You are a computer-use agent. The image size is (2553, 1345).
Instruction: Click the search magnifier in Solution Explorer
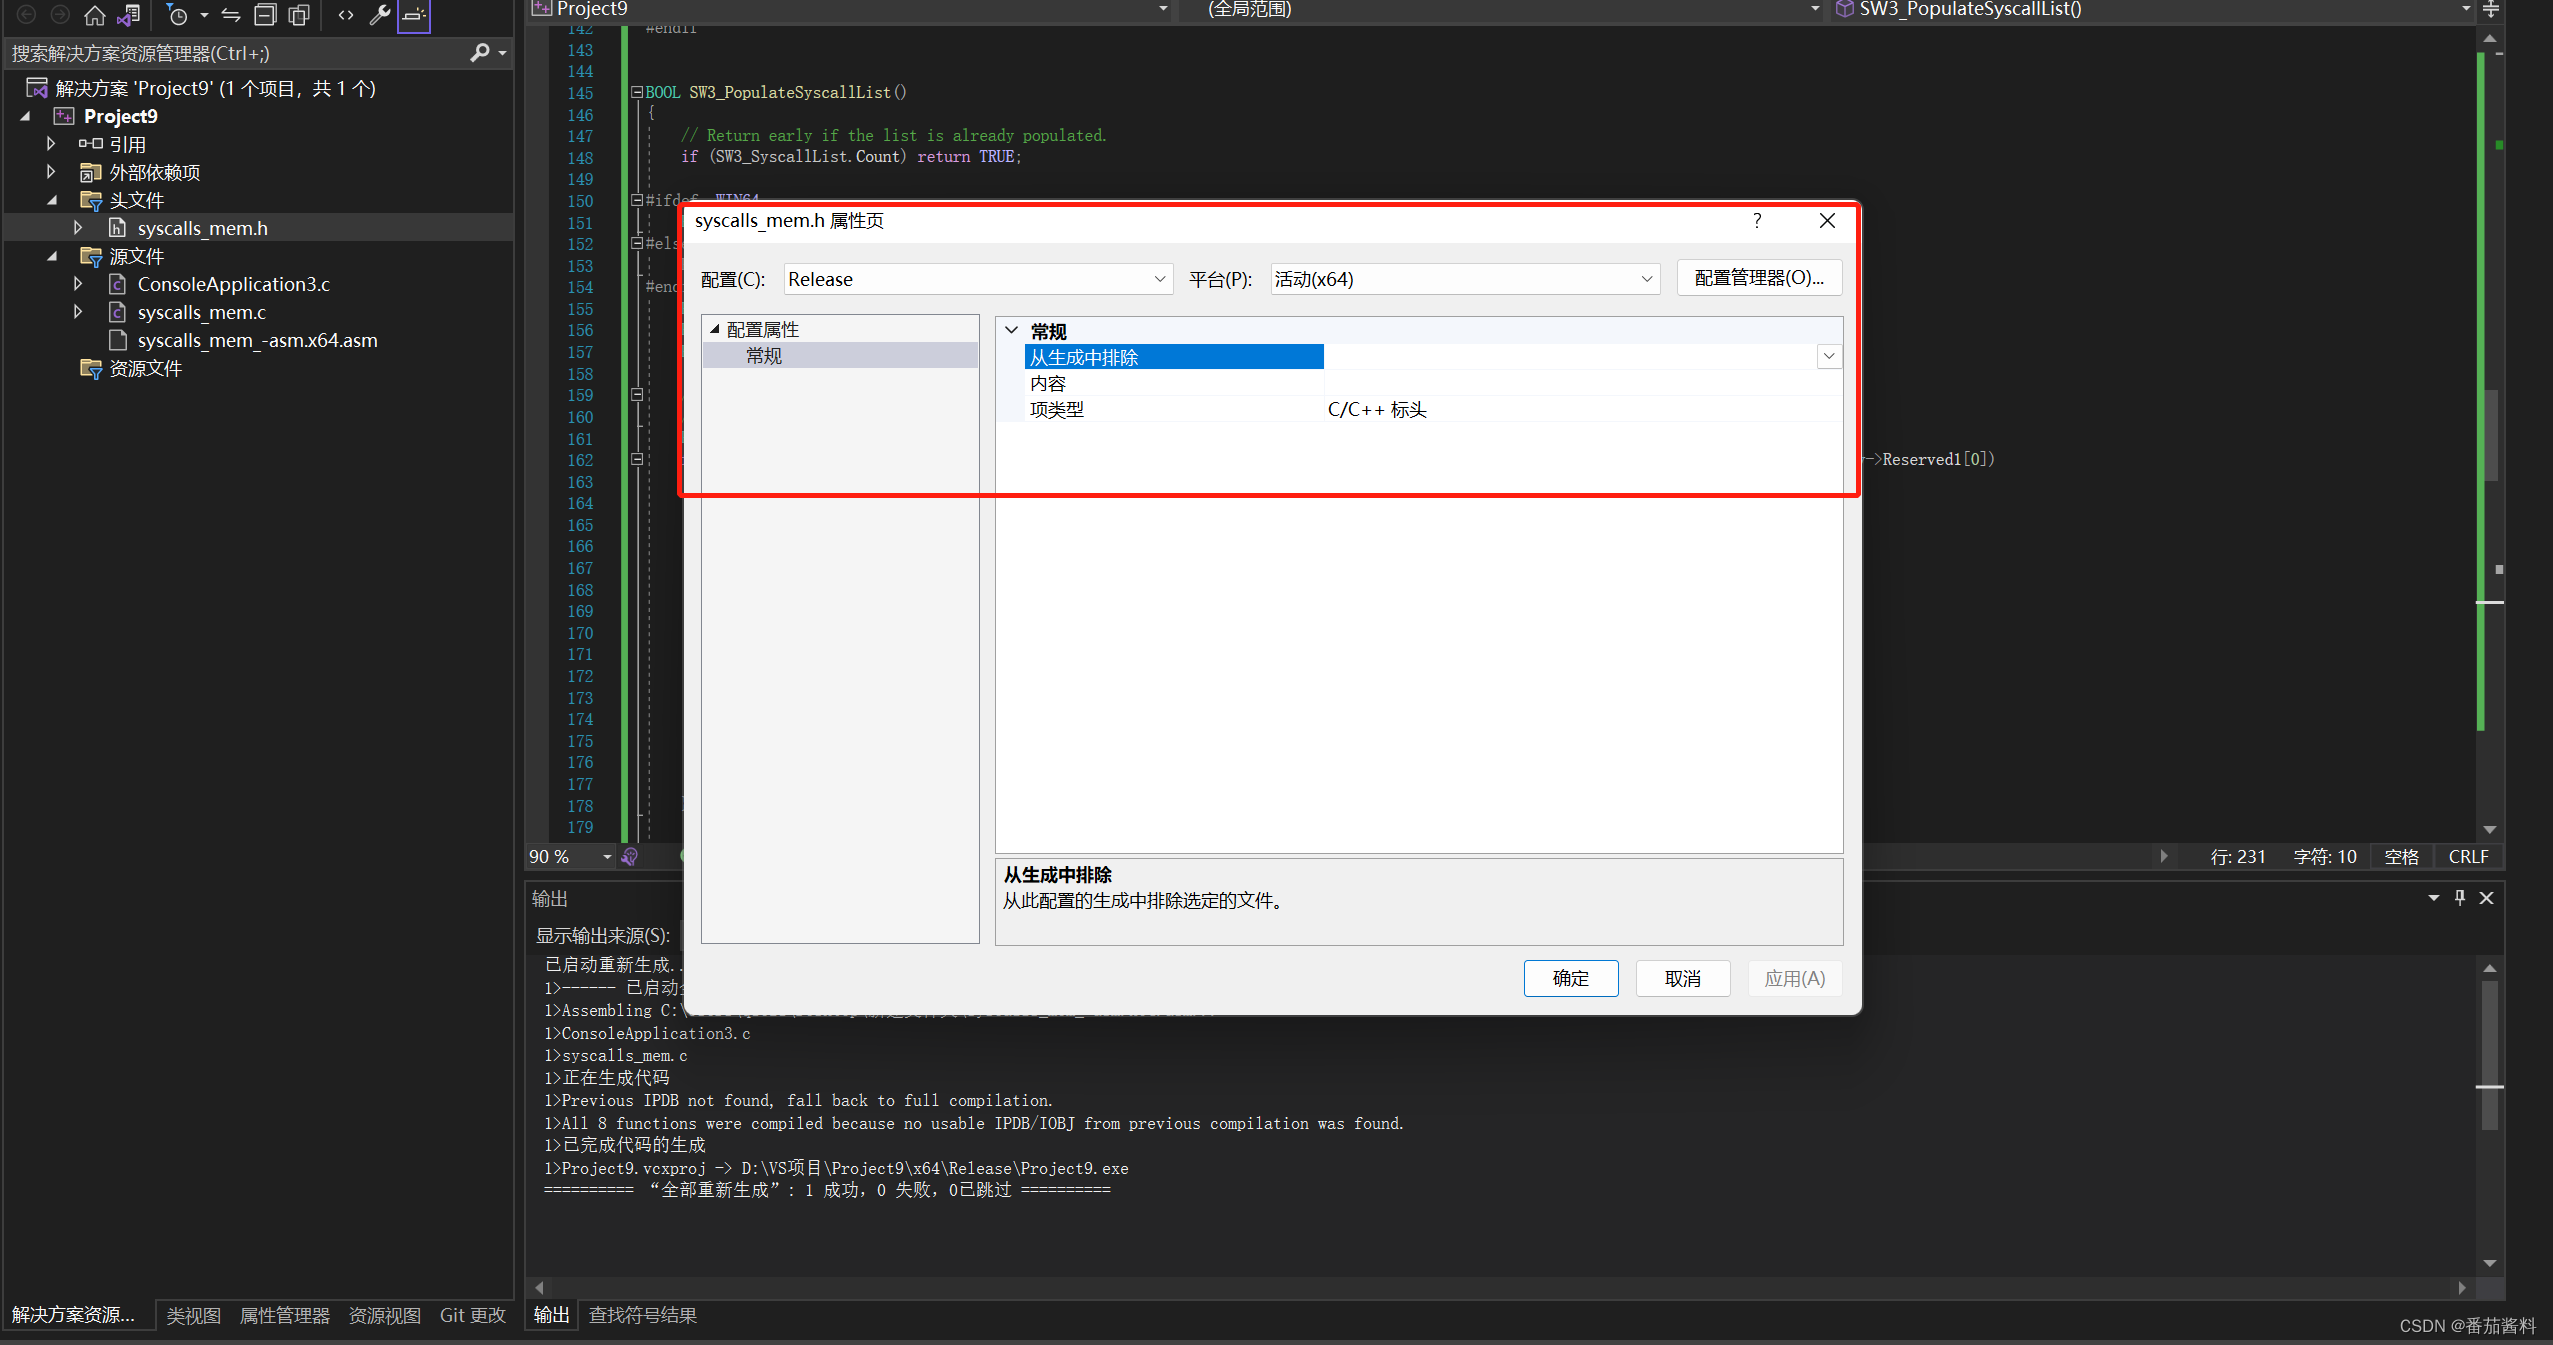[481, 52]
